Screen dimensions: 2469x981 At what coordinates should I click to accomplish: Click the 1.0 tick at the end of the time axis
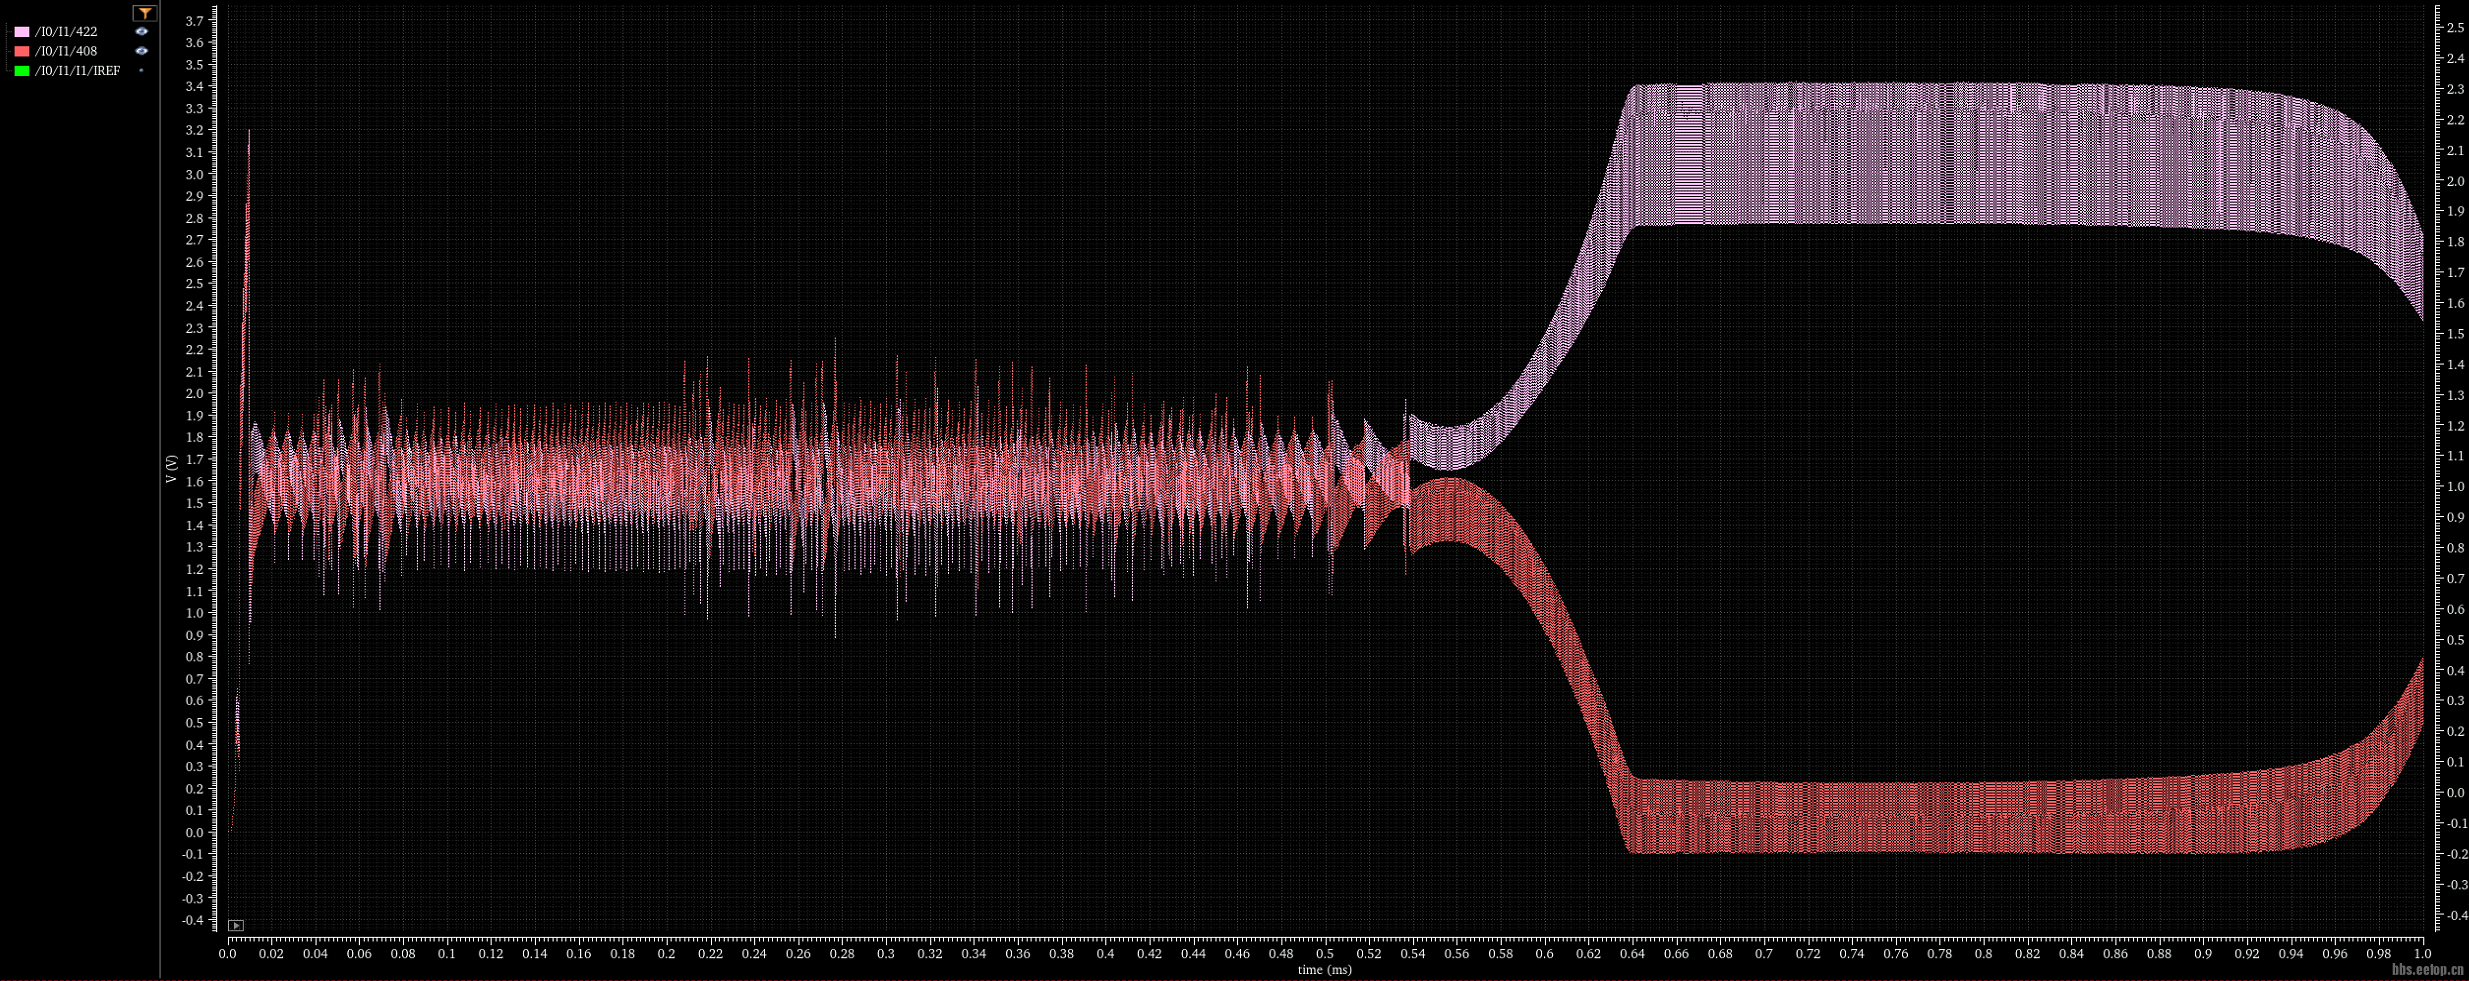(x=2422, y=954)
